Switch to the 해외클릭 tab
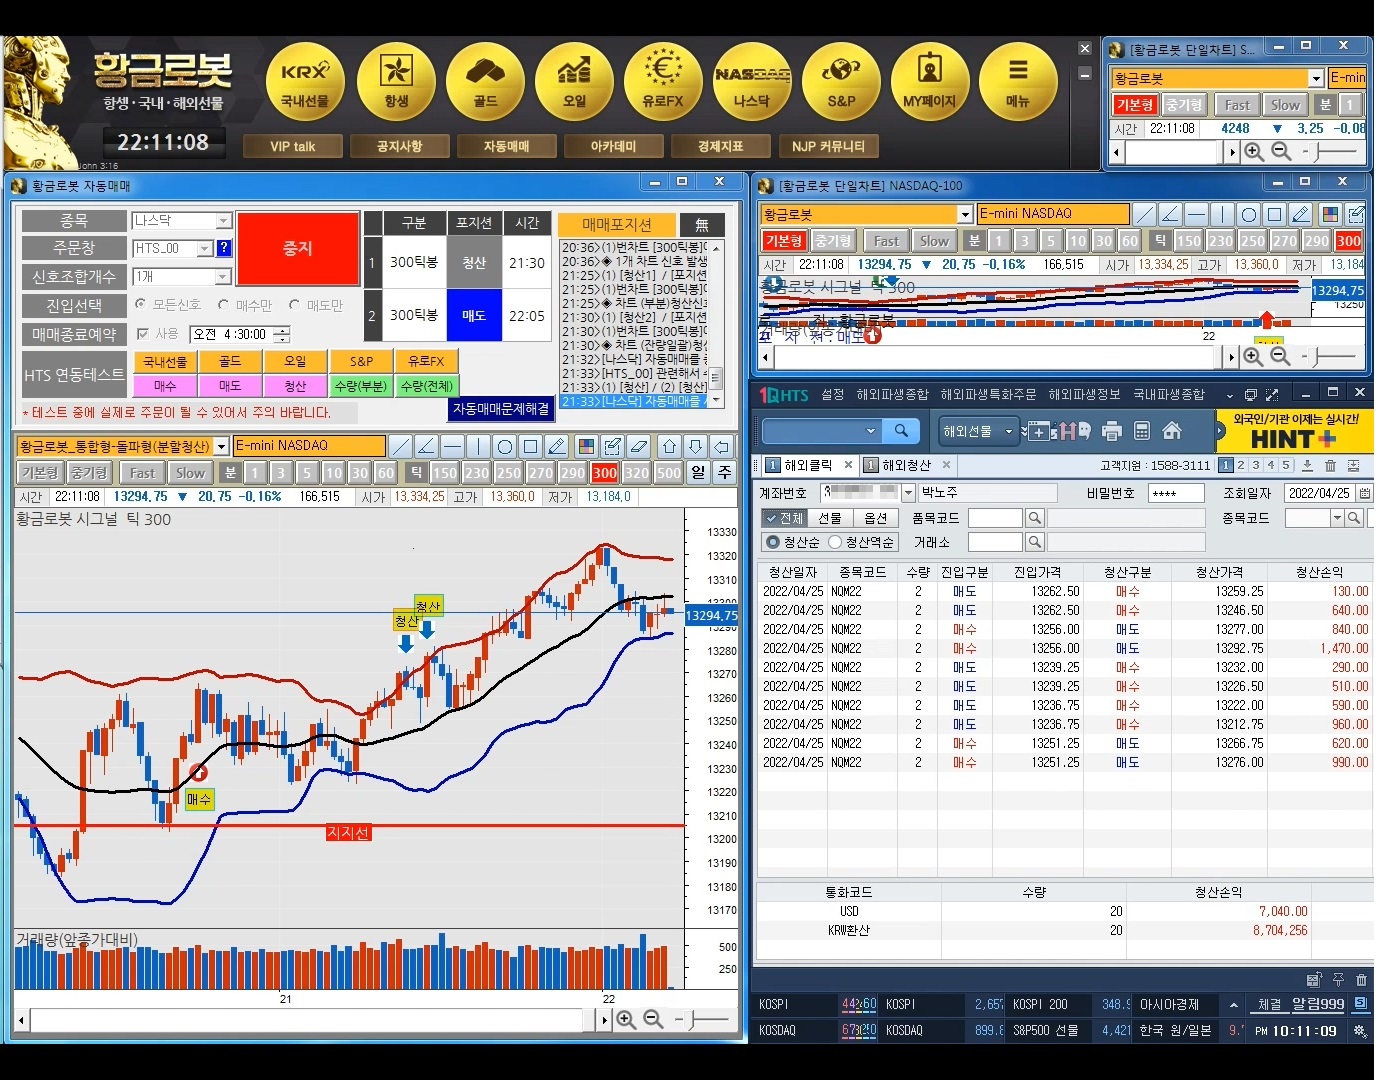Screen dimensions: 1380x1080 [x=808, y=465]
